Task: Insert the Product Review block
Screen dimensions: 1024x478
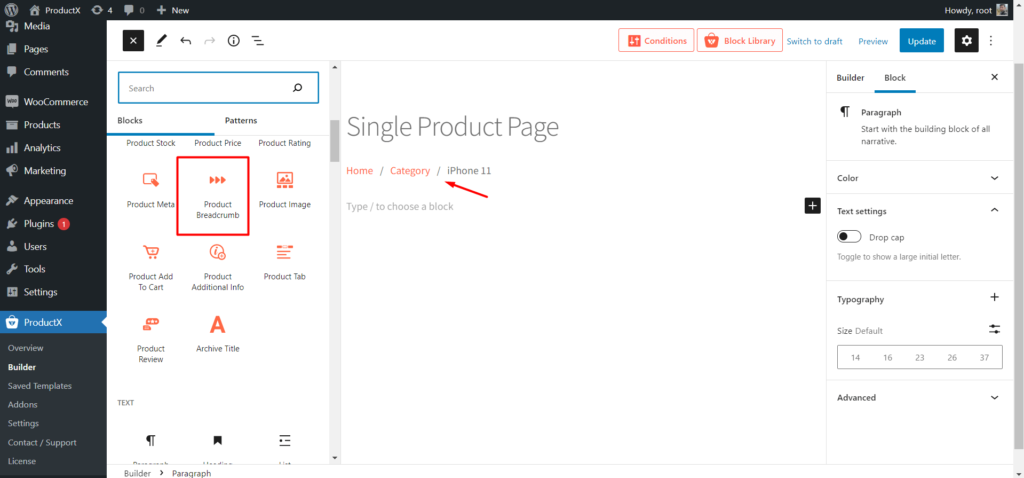Action: click(x=151, y=340)
